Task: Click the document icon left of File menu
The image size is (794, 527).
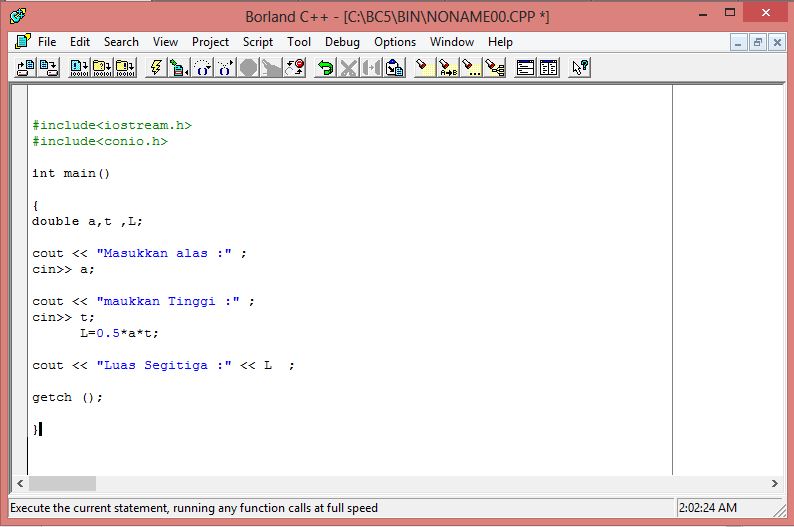Action: click(22, 42)
